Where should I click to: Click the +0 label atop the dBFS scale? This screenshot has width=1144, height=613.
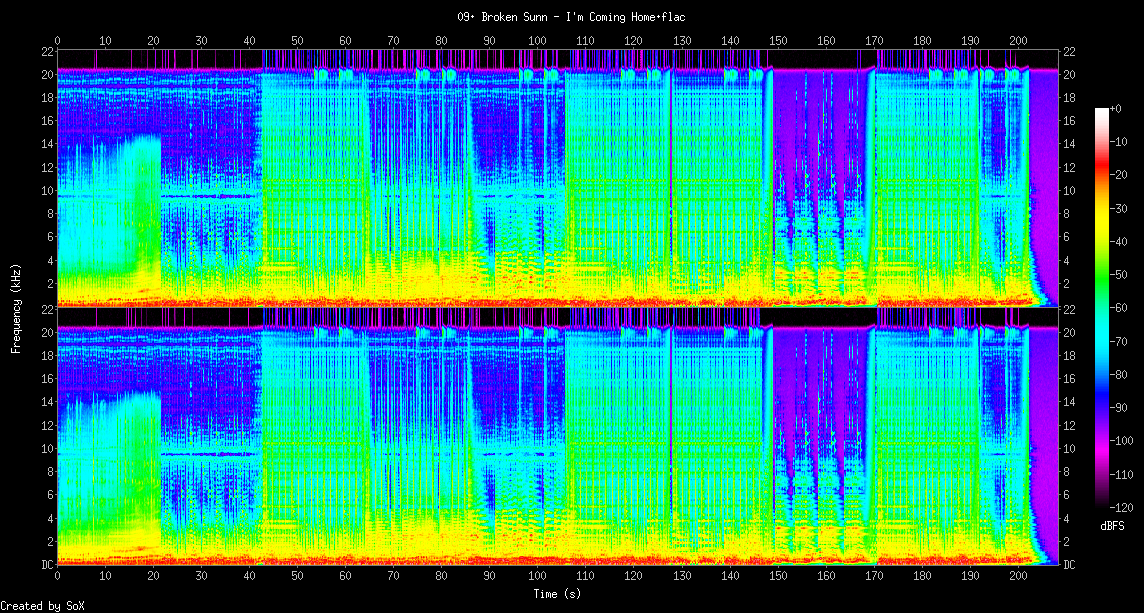coord(1116,108)
